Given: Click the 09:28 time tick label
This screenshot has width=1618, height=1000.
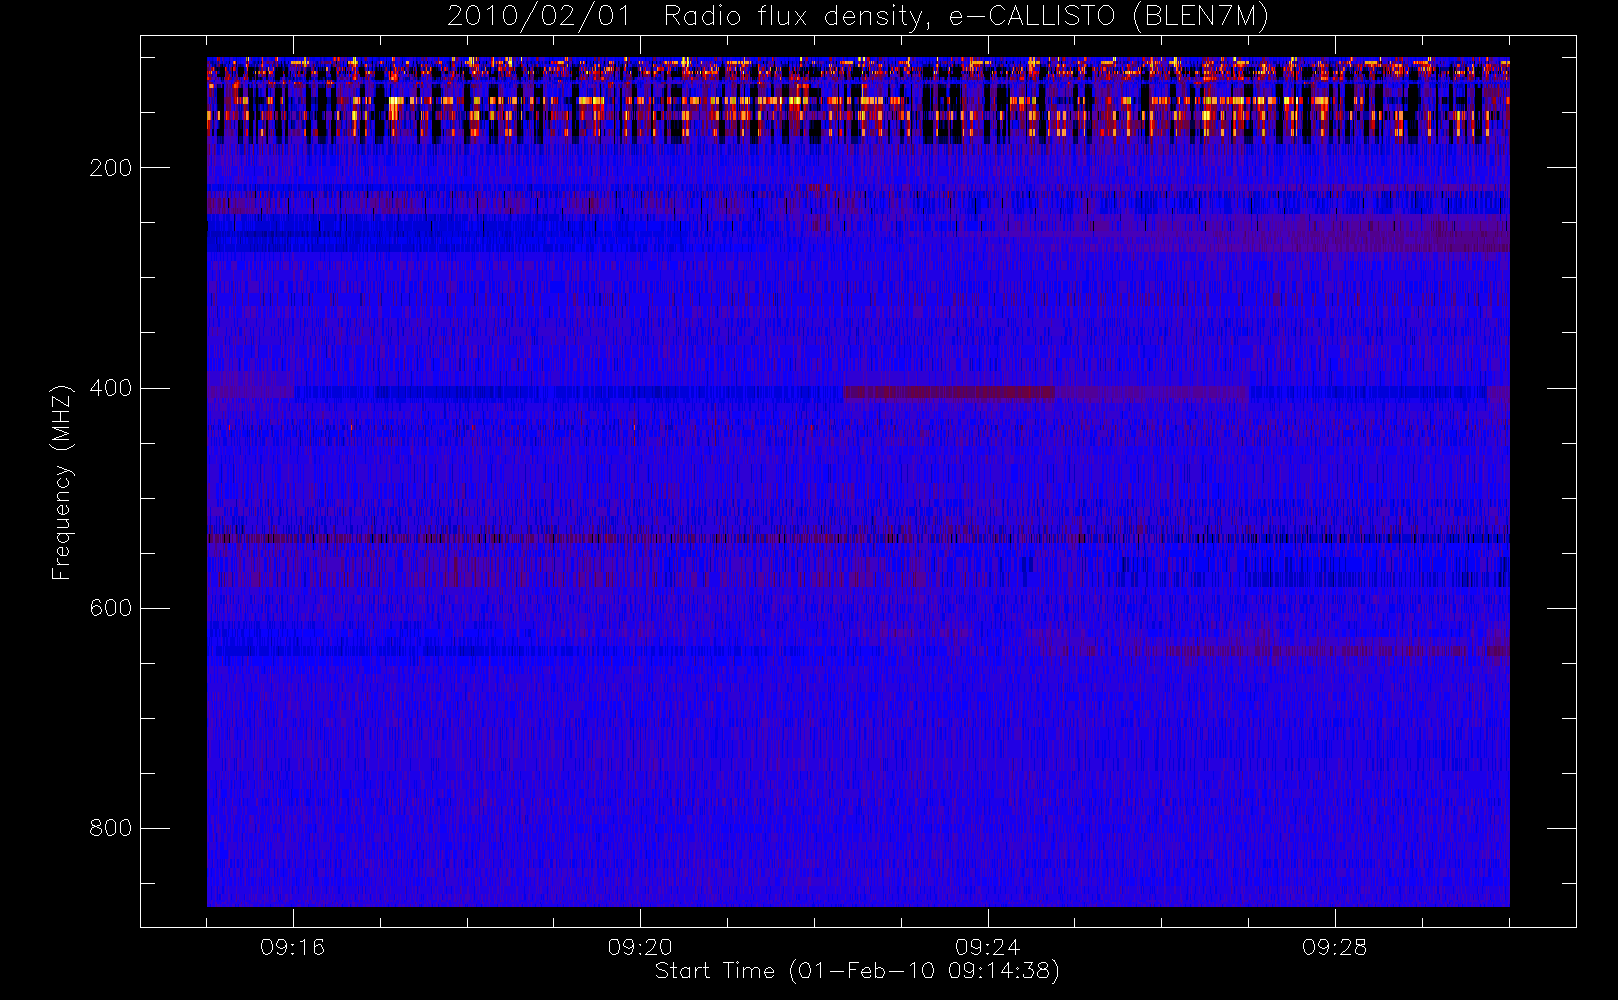Looking at the screenshot, I should tap(1334, 947).
